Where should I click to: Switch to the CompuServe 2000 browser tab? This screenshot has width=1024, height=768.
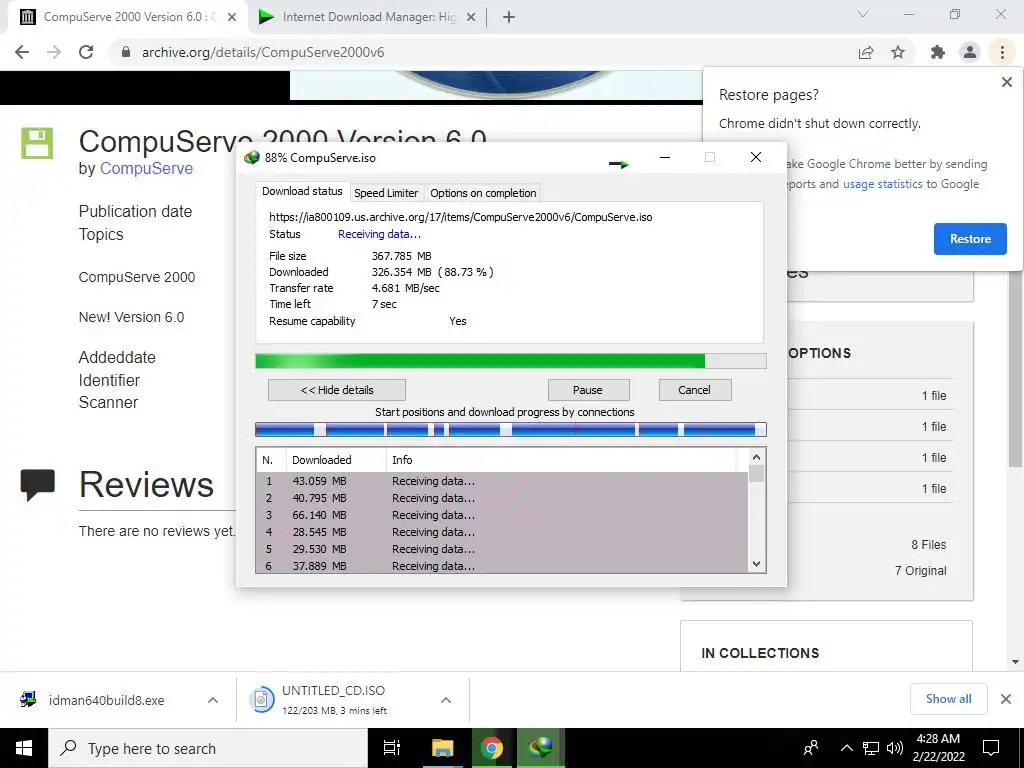pyautogui.click(x=129, y=17)
